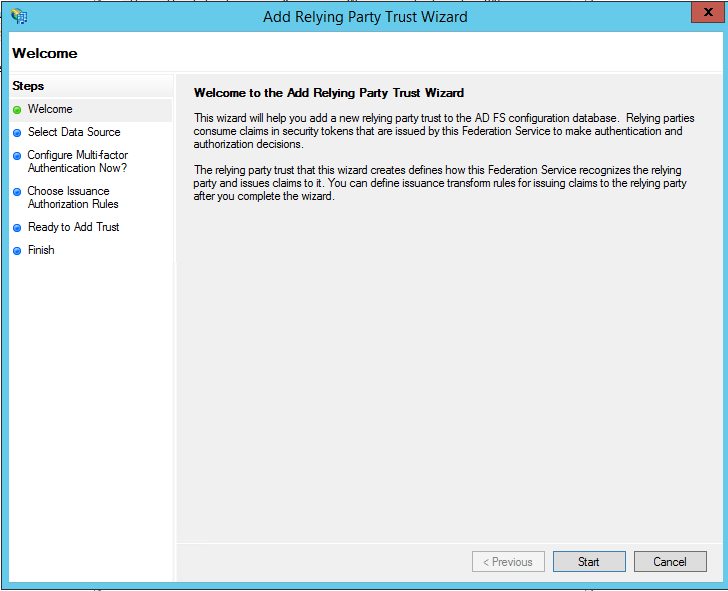Click the blue bullet beside Configure Multi-factor
The width and height of the screenshot is (728, 591).
[x=17, y=156]
